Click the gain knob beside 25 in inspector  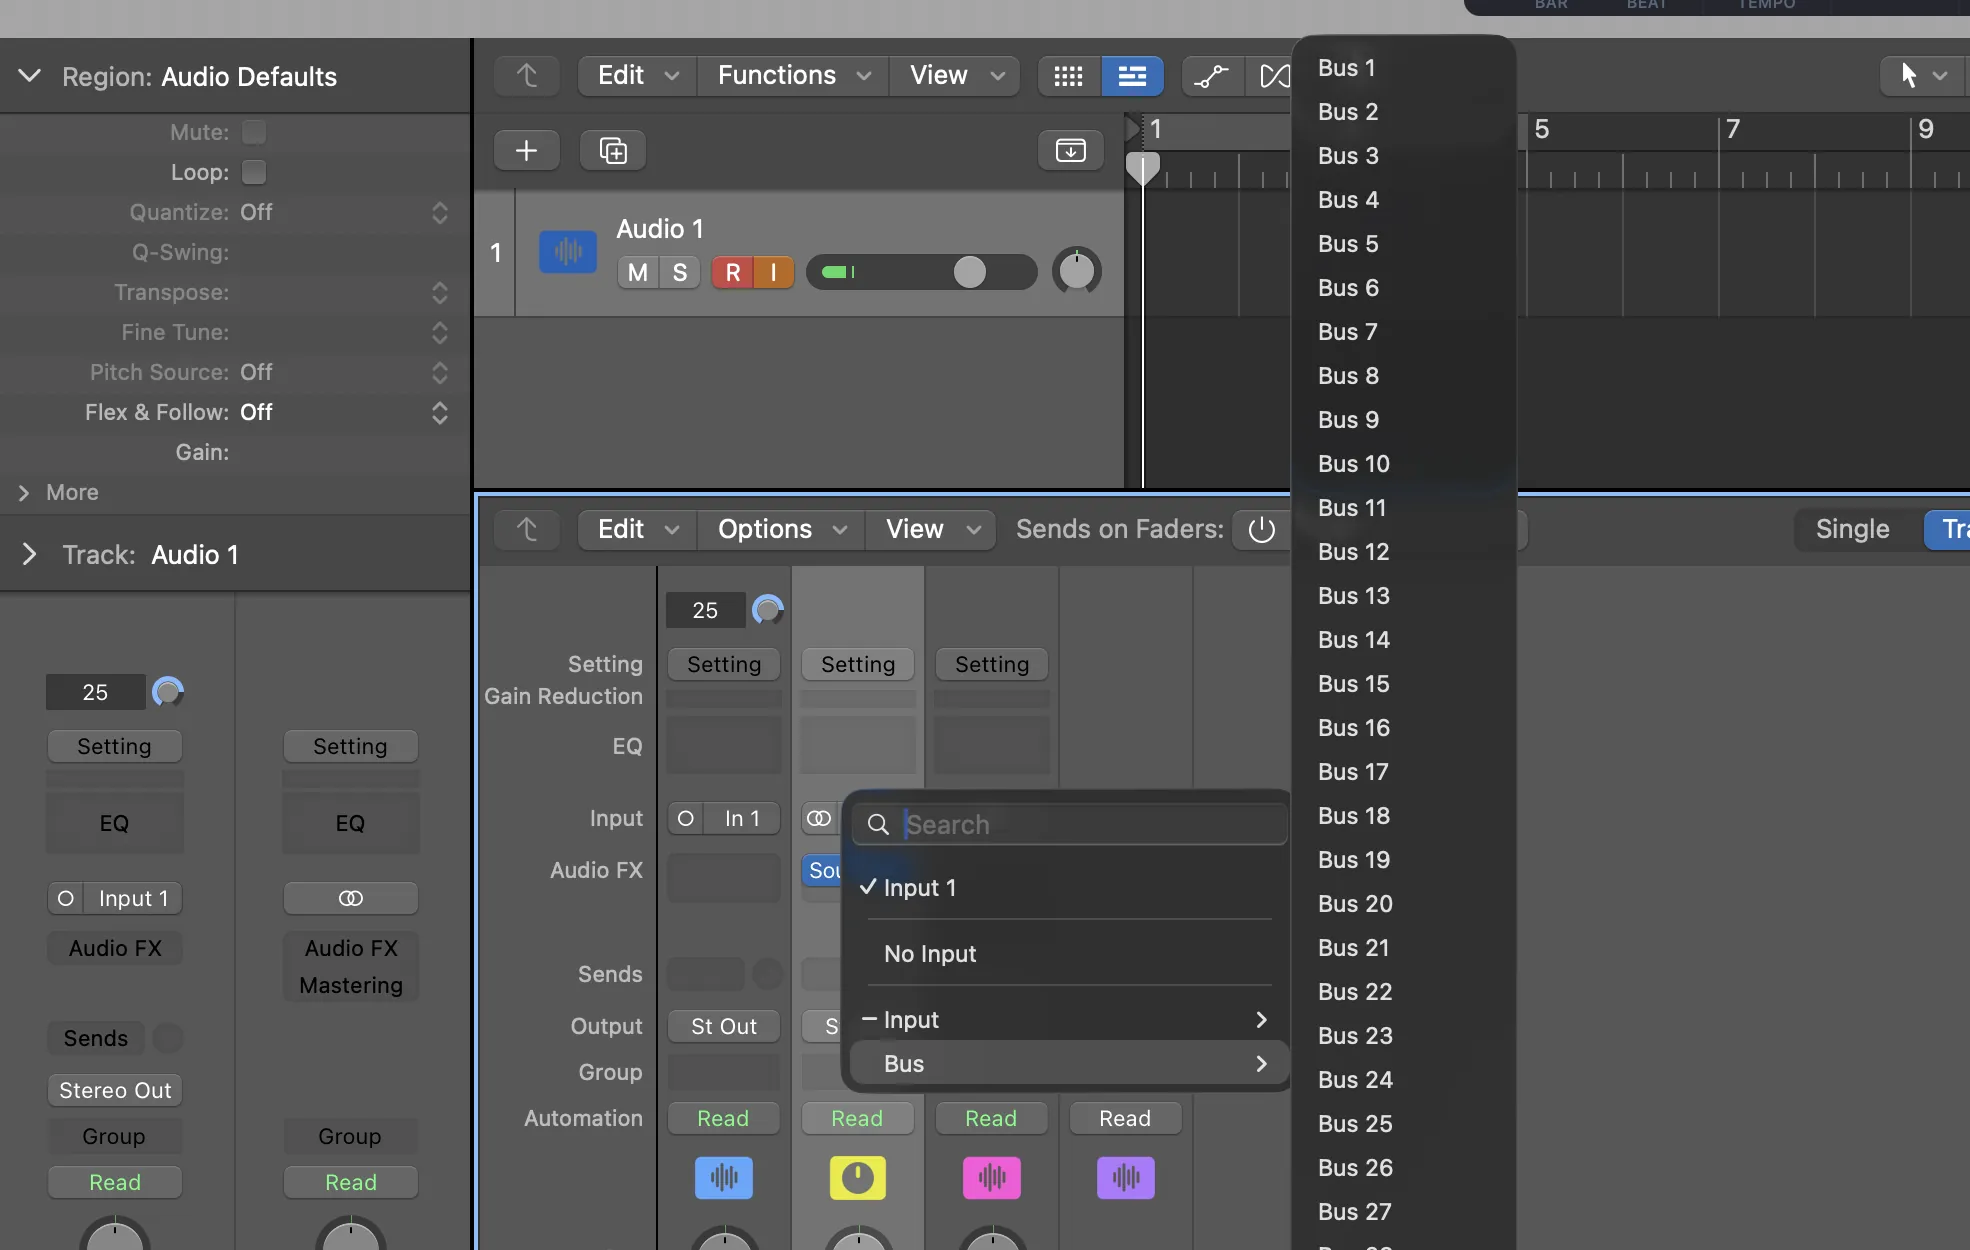tap(168, 692)
